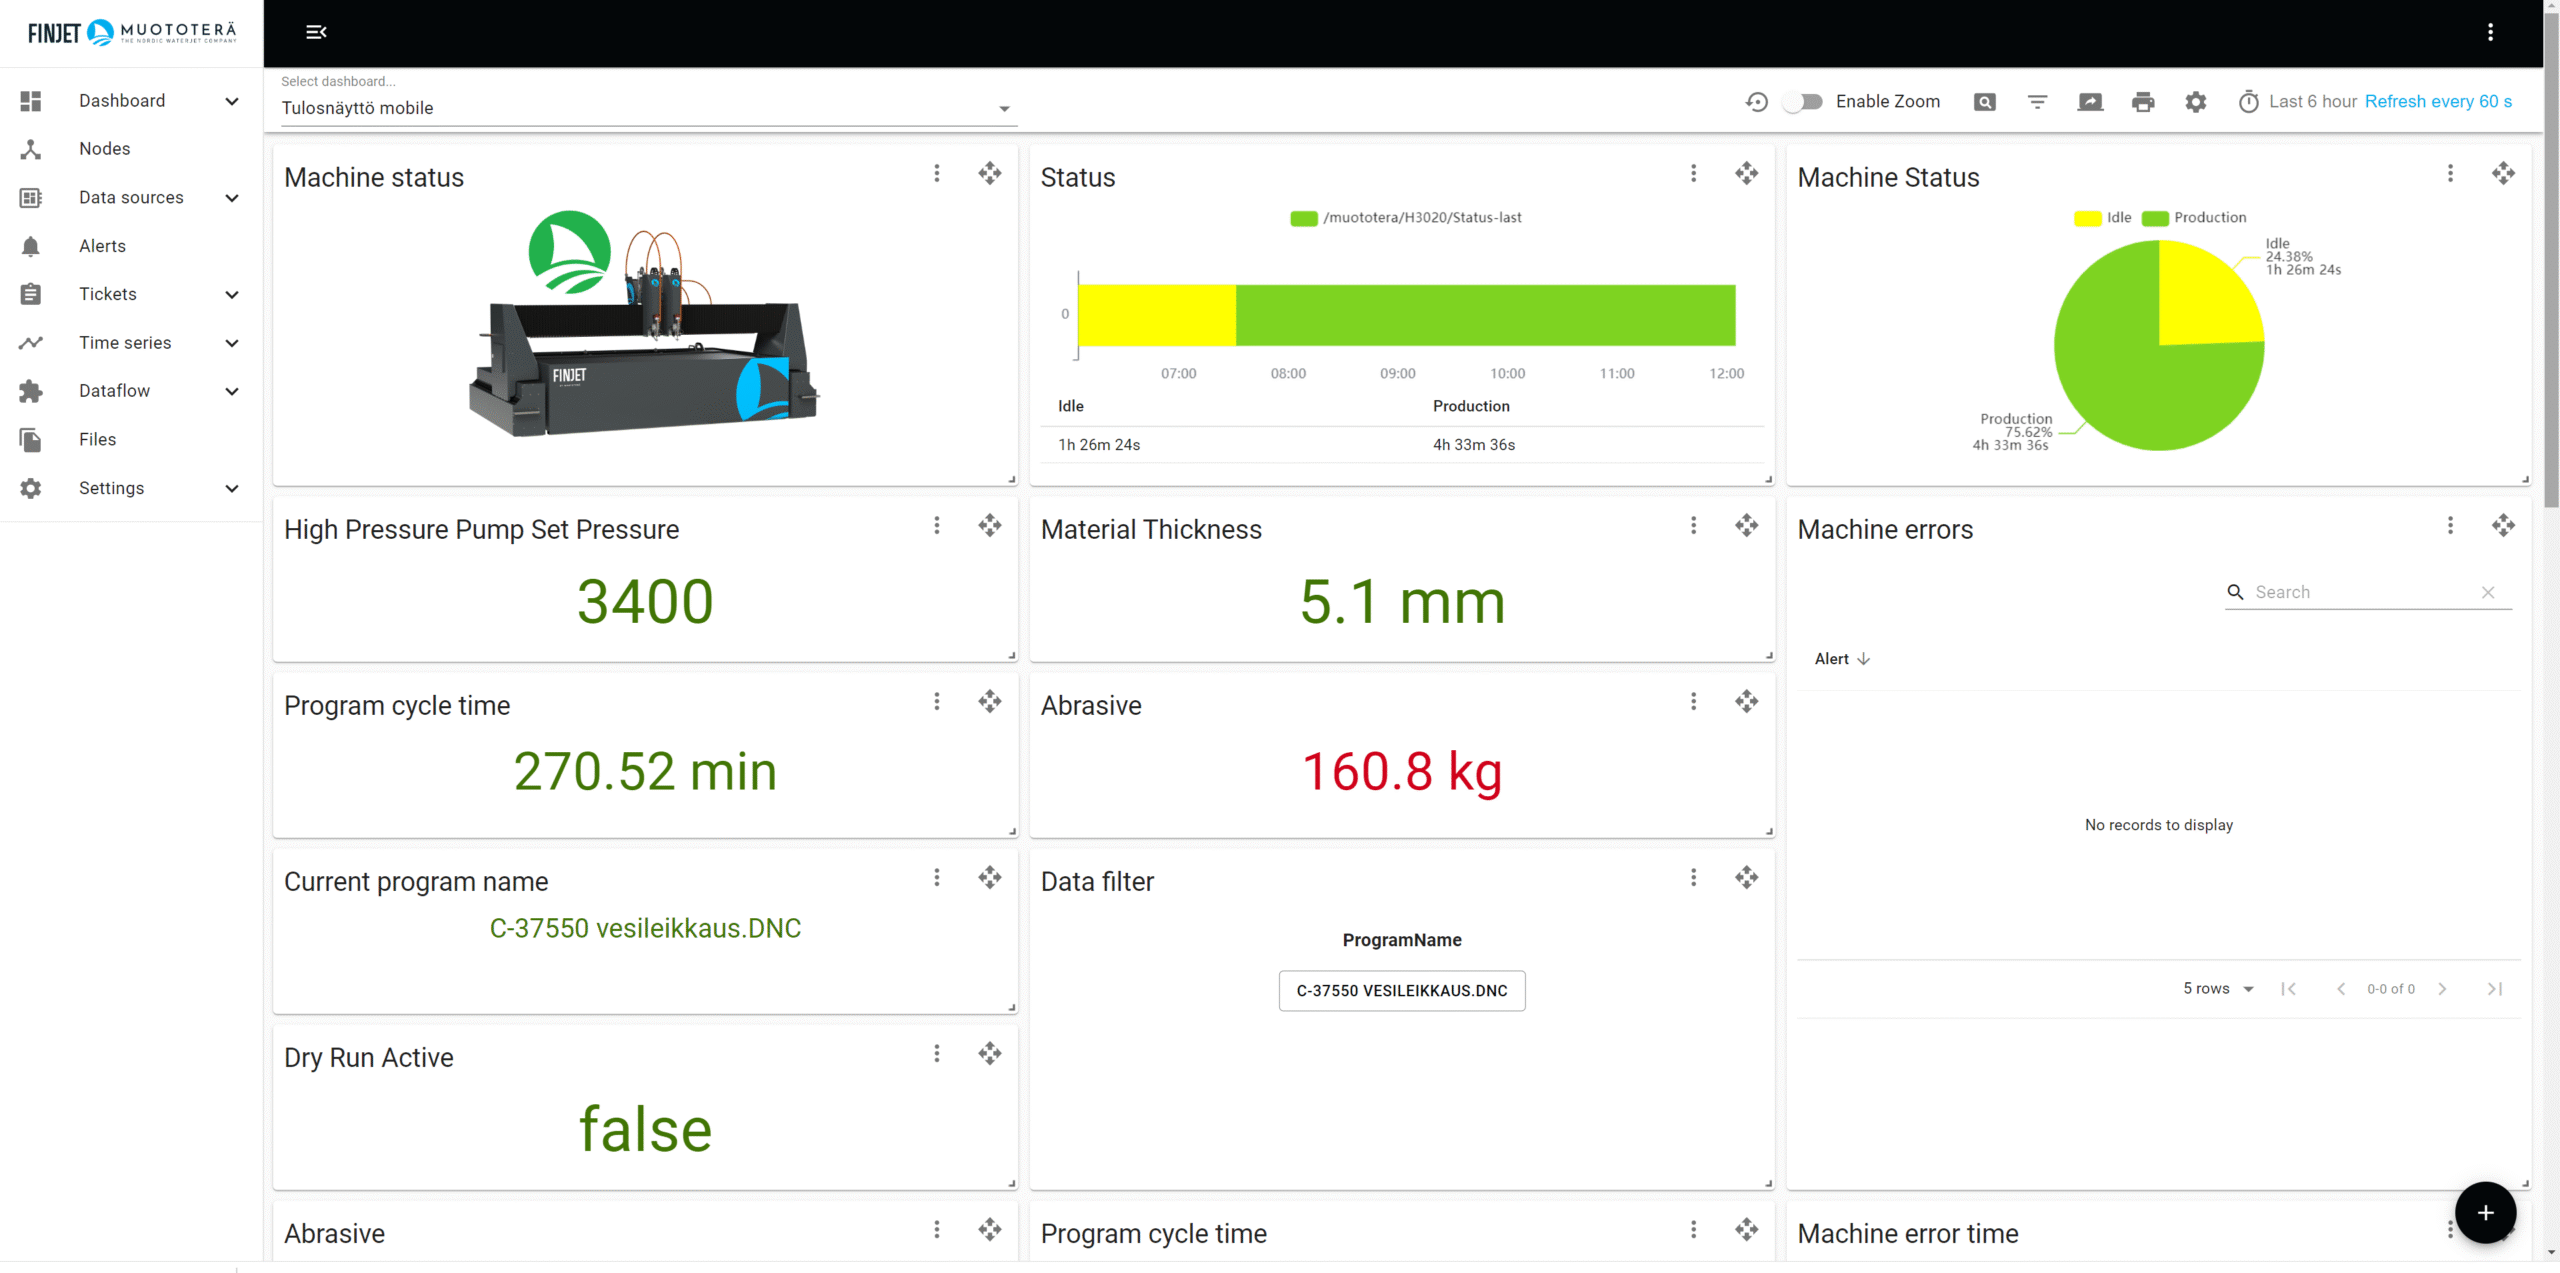Toggle the Enable Zoom switch
The width and height of the screenshot is (2560, 1273).
1804,102
